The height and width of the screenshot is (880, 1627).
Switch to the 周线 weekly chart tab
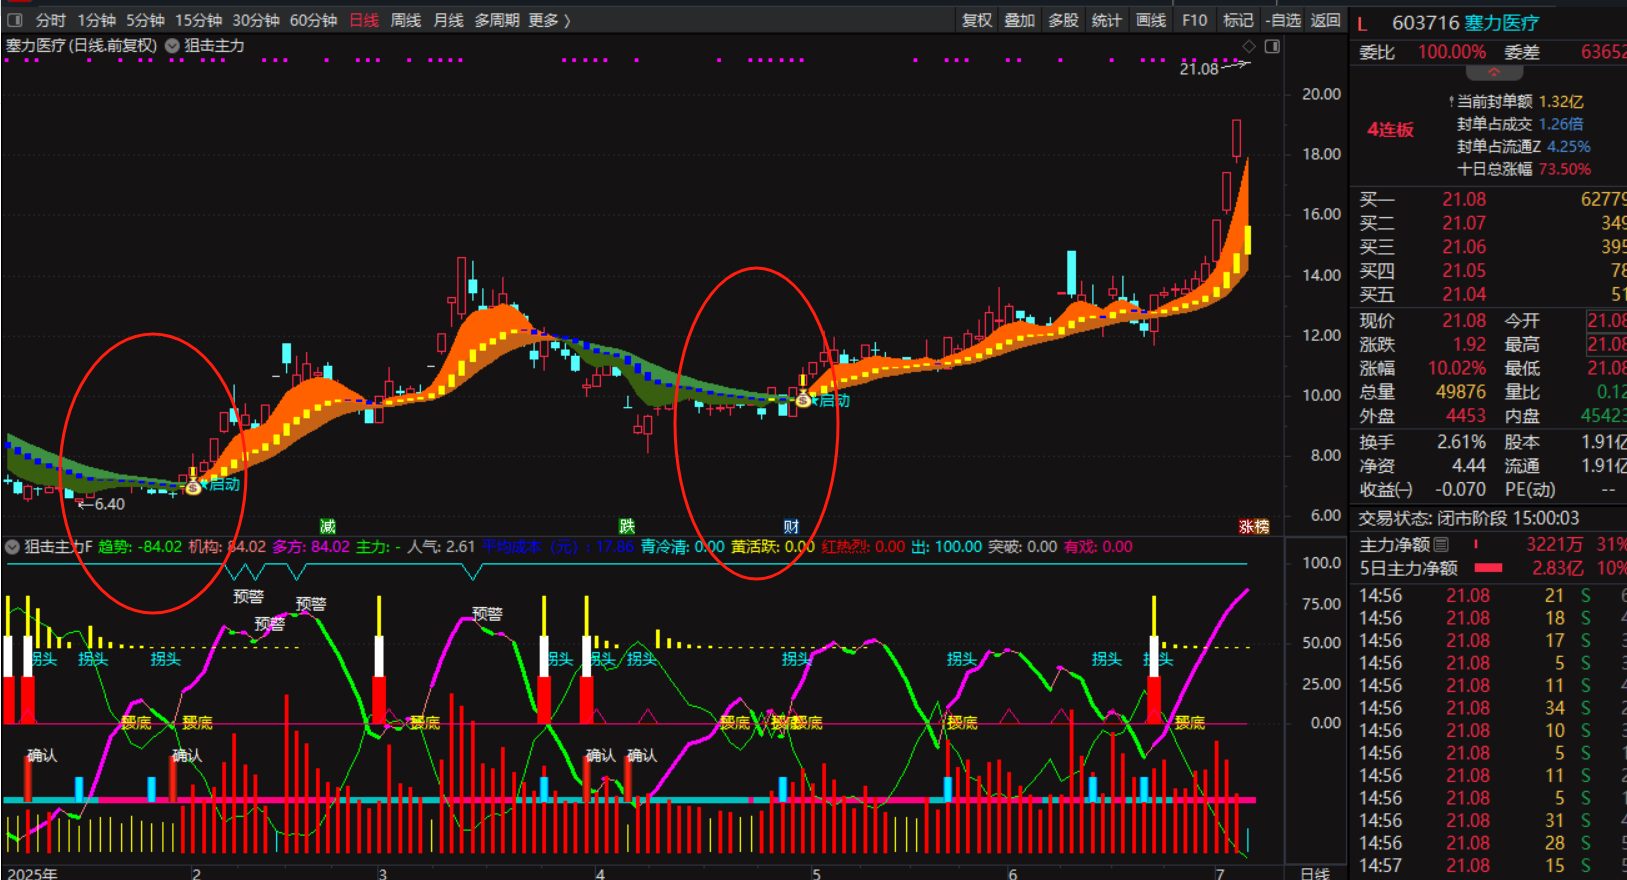(405, 20)
